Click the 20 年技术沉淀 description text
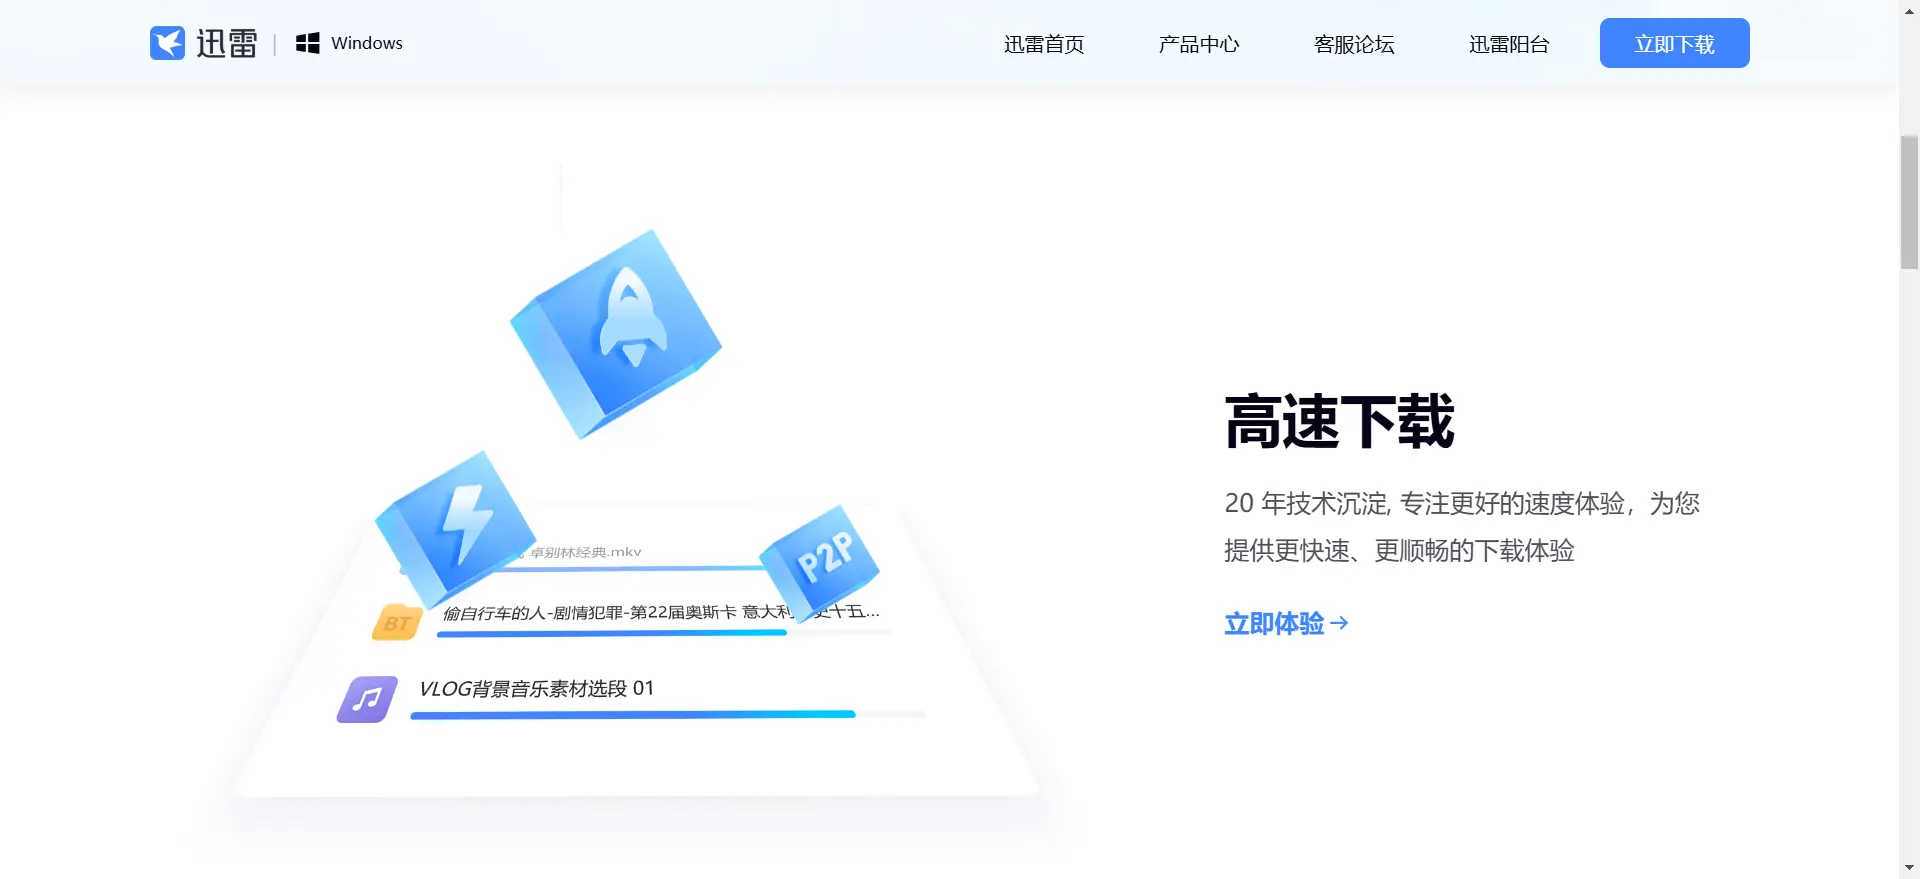 (1462, 527)
